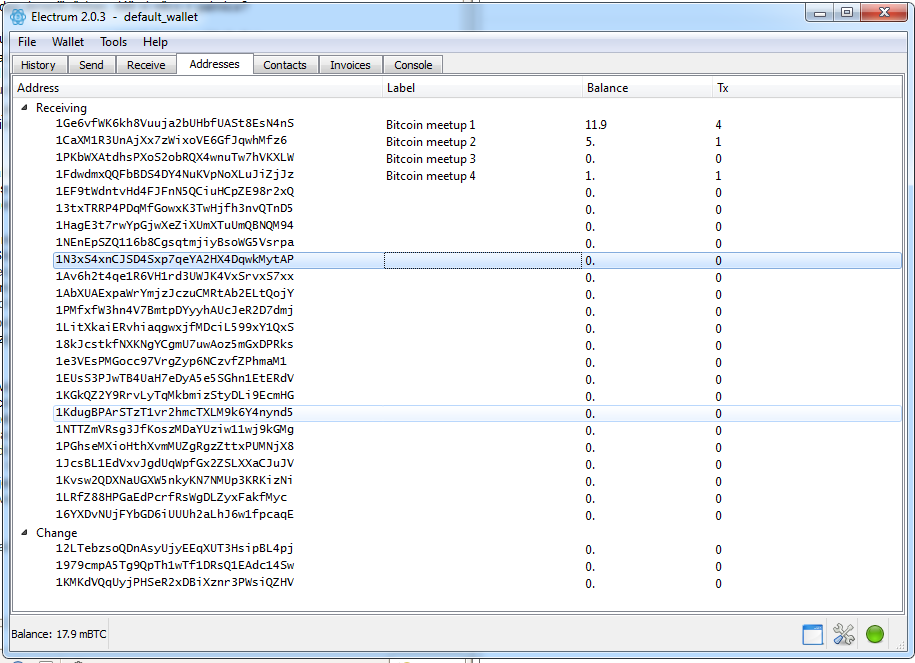The height and width of the screenshot is (663, 915).
Task: Click the 5. balance of Bitcoin meetup 2
Action: (590, 142)
